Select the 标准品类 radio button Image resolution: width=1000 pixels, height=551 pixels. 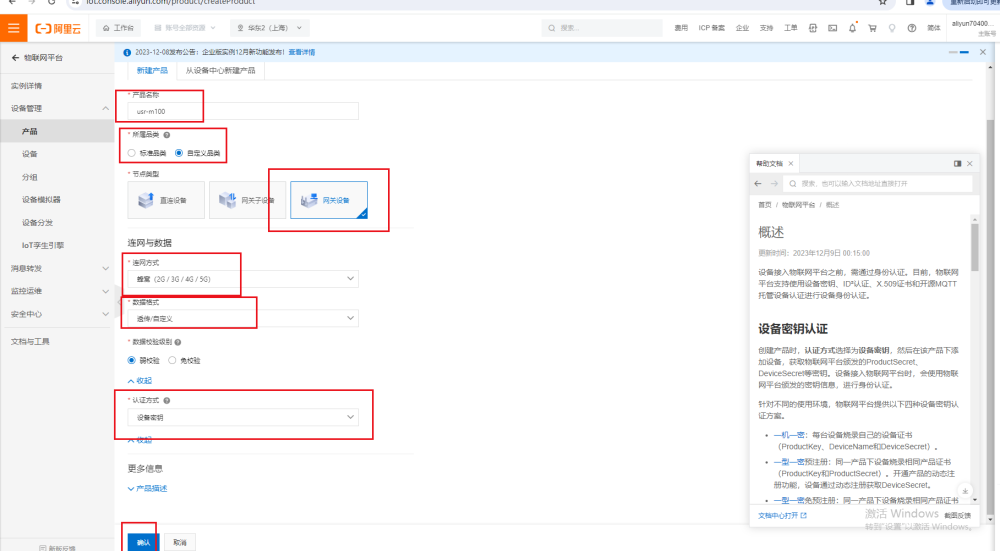[132, 153]
